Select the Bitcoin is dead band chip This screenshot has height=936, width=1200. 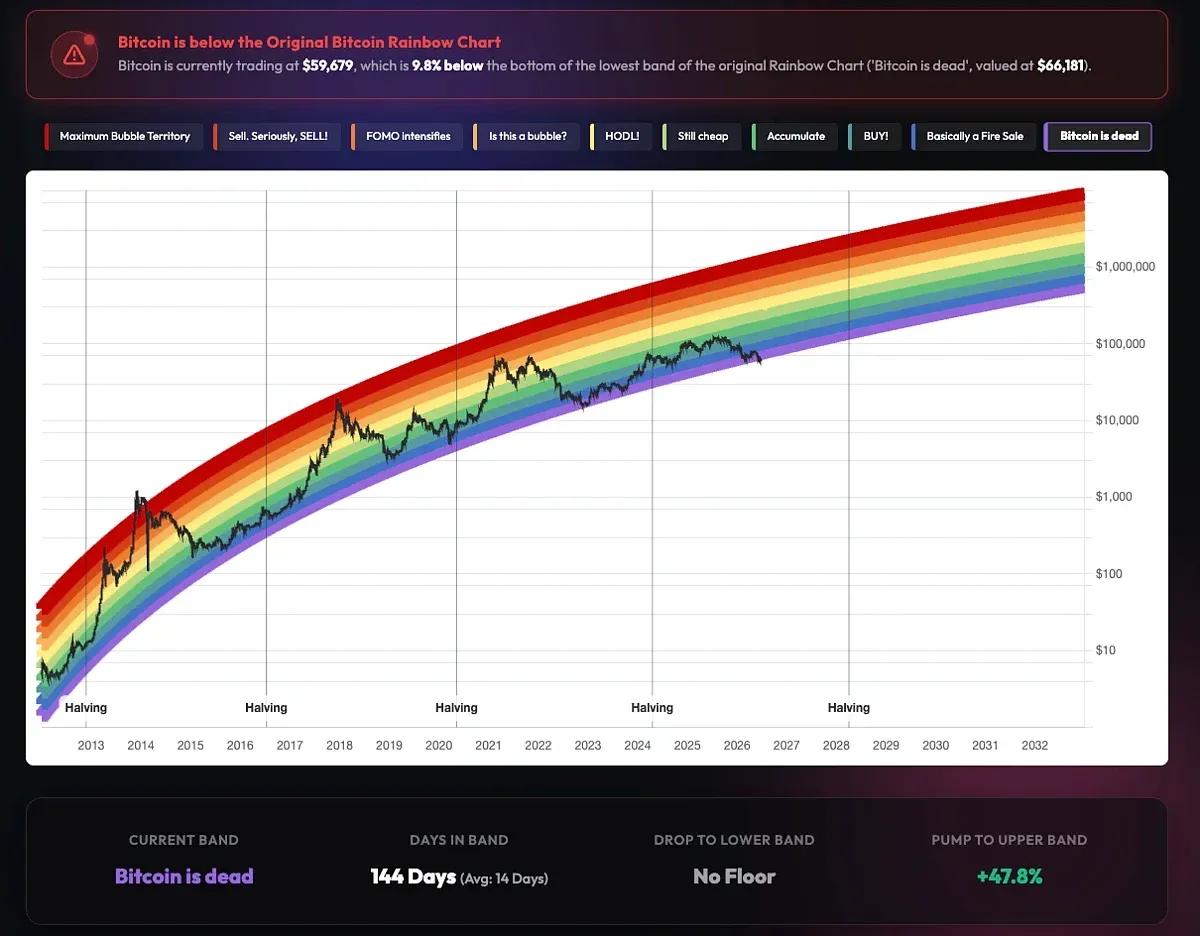pyautogui.click(x=1098, y=136)
